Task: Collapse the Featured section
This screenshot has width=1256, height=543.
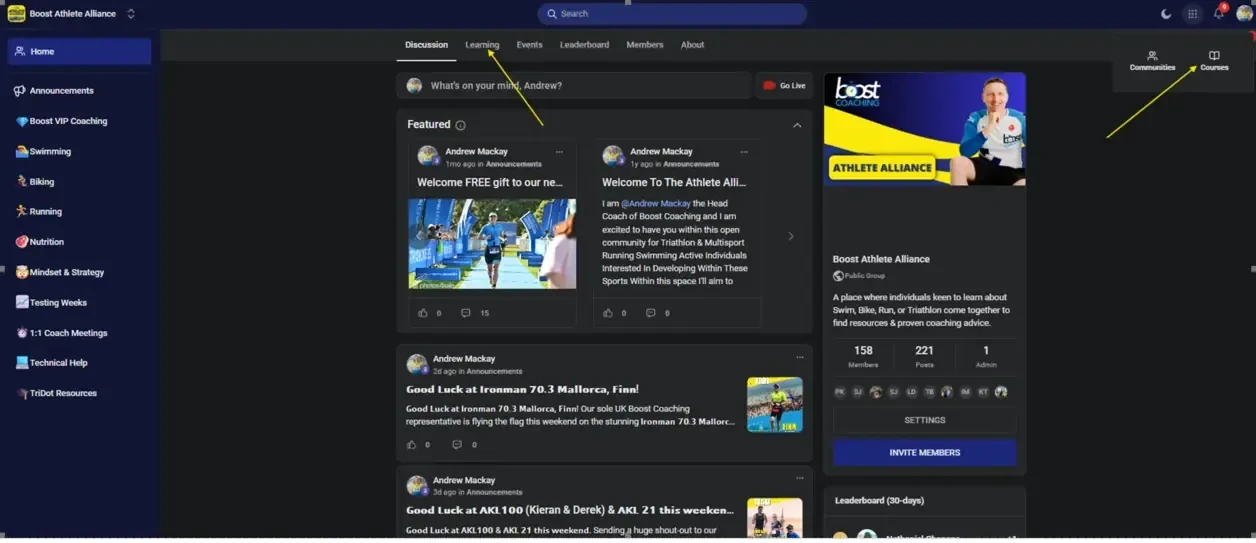Action: [x=797, y=125]
